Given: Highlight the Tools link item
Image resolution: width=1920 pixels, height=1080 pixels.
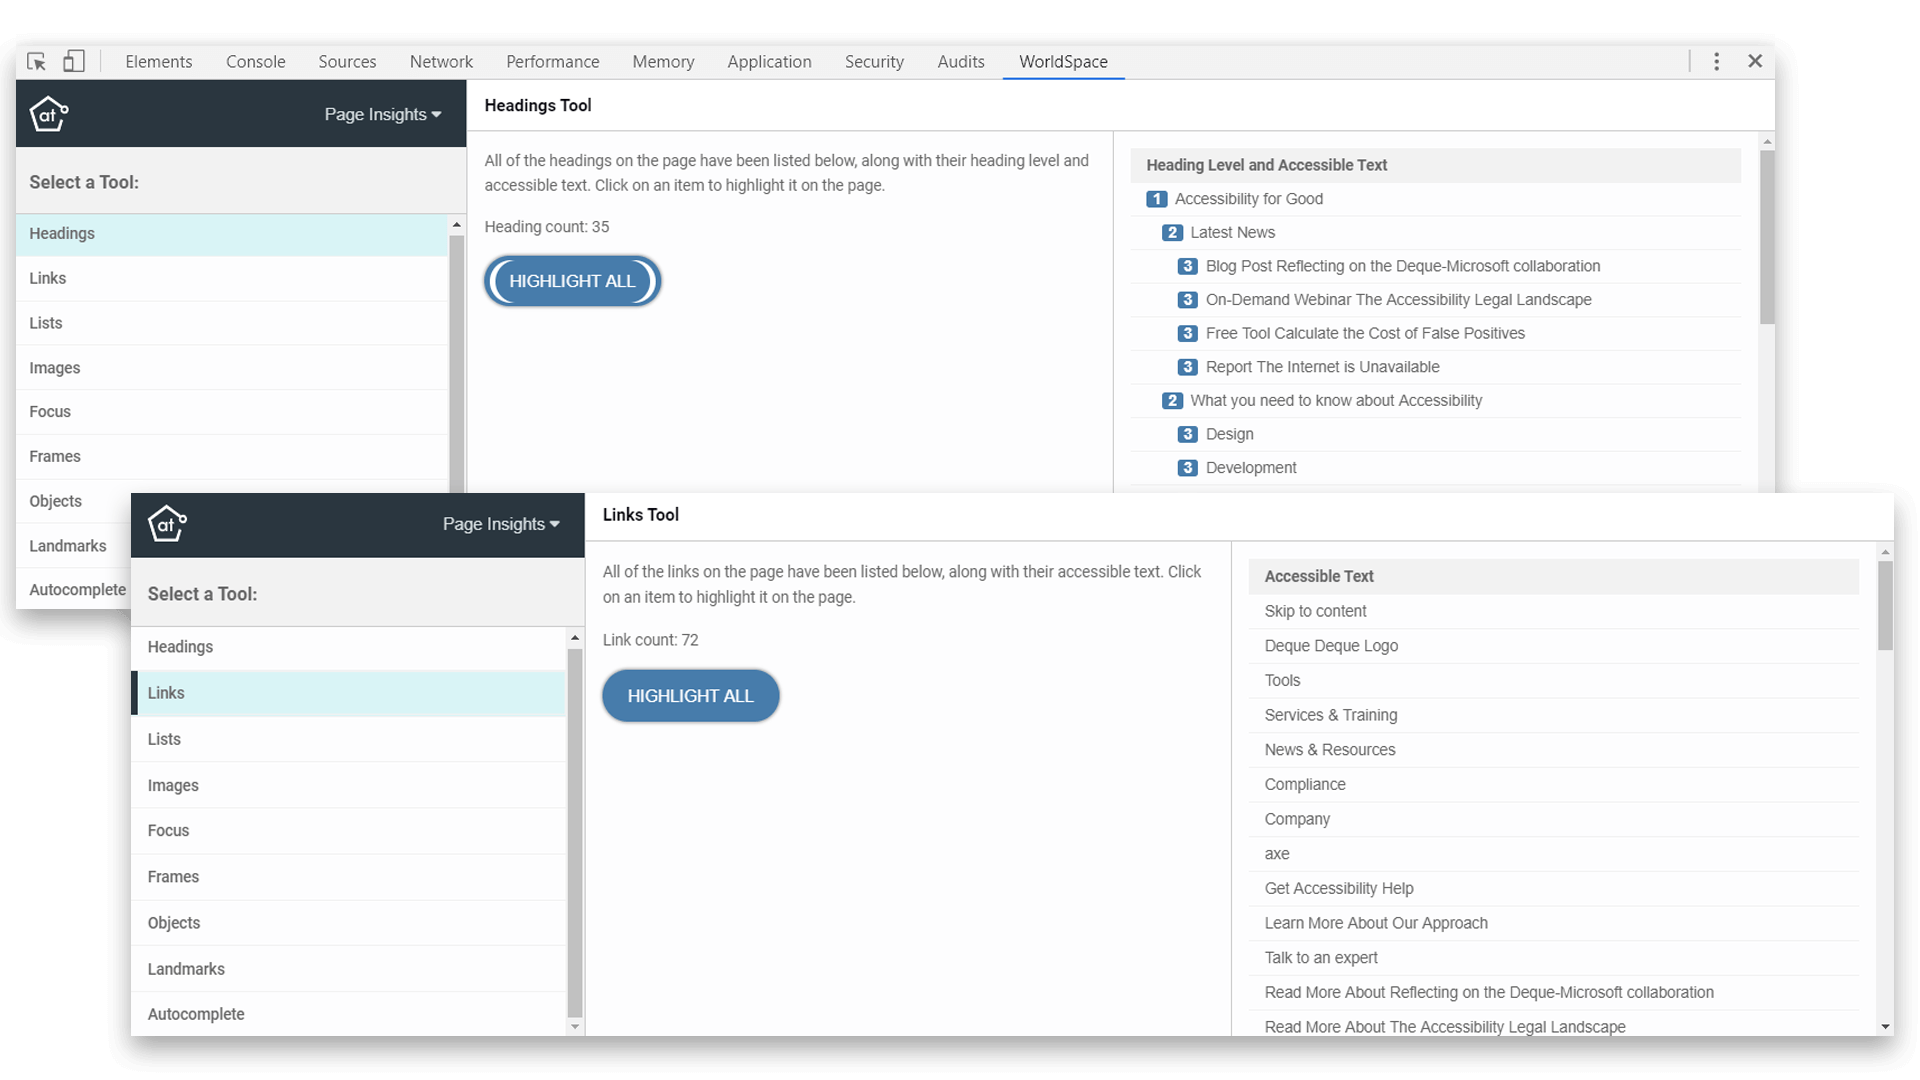Looking at the screenshot, I should click(1553, 681).
